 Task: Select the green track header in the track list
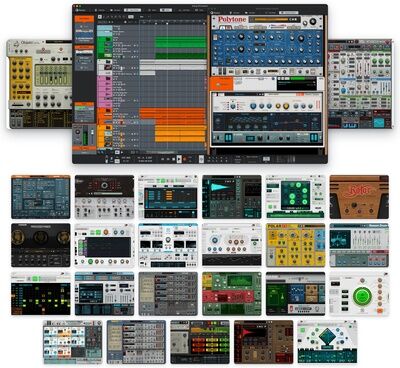tap(105, 48)
